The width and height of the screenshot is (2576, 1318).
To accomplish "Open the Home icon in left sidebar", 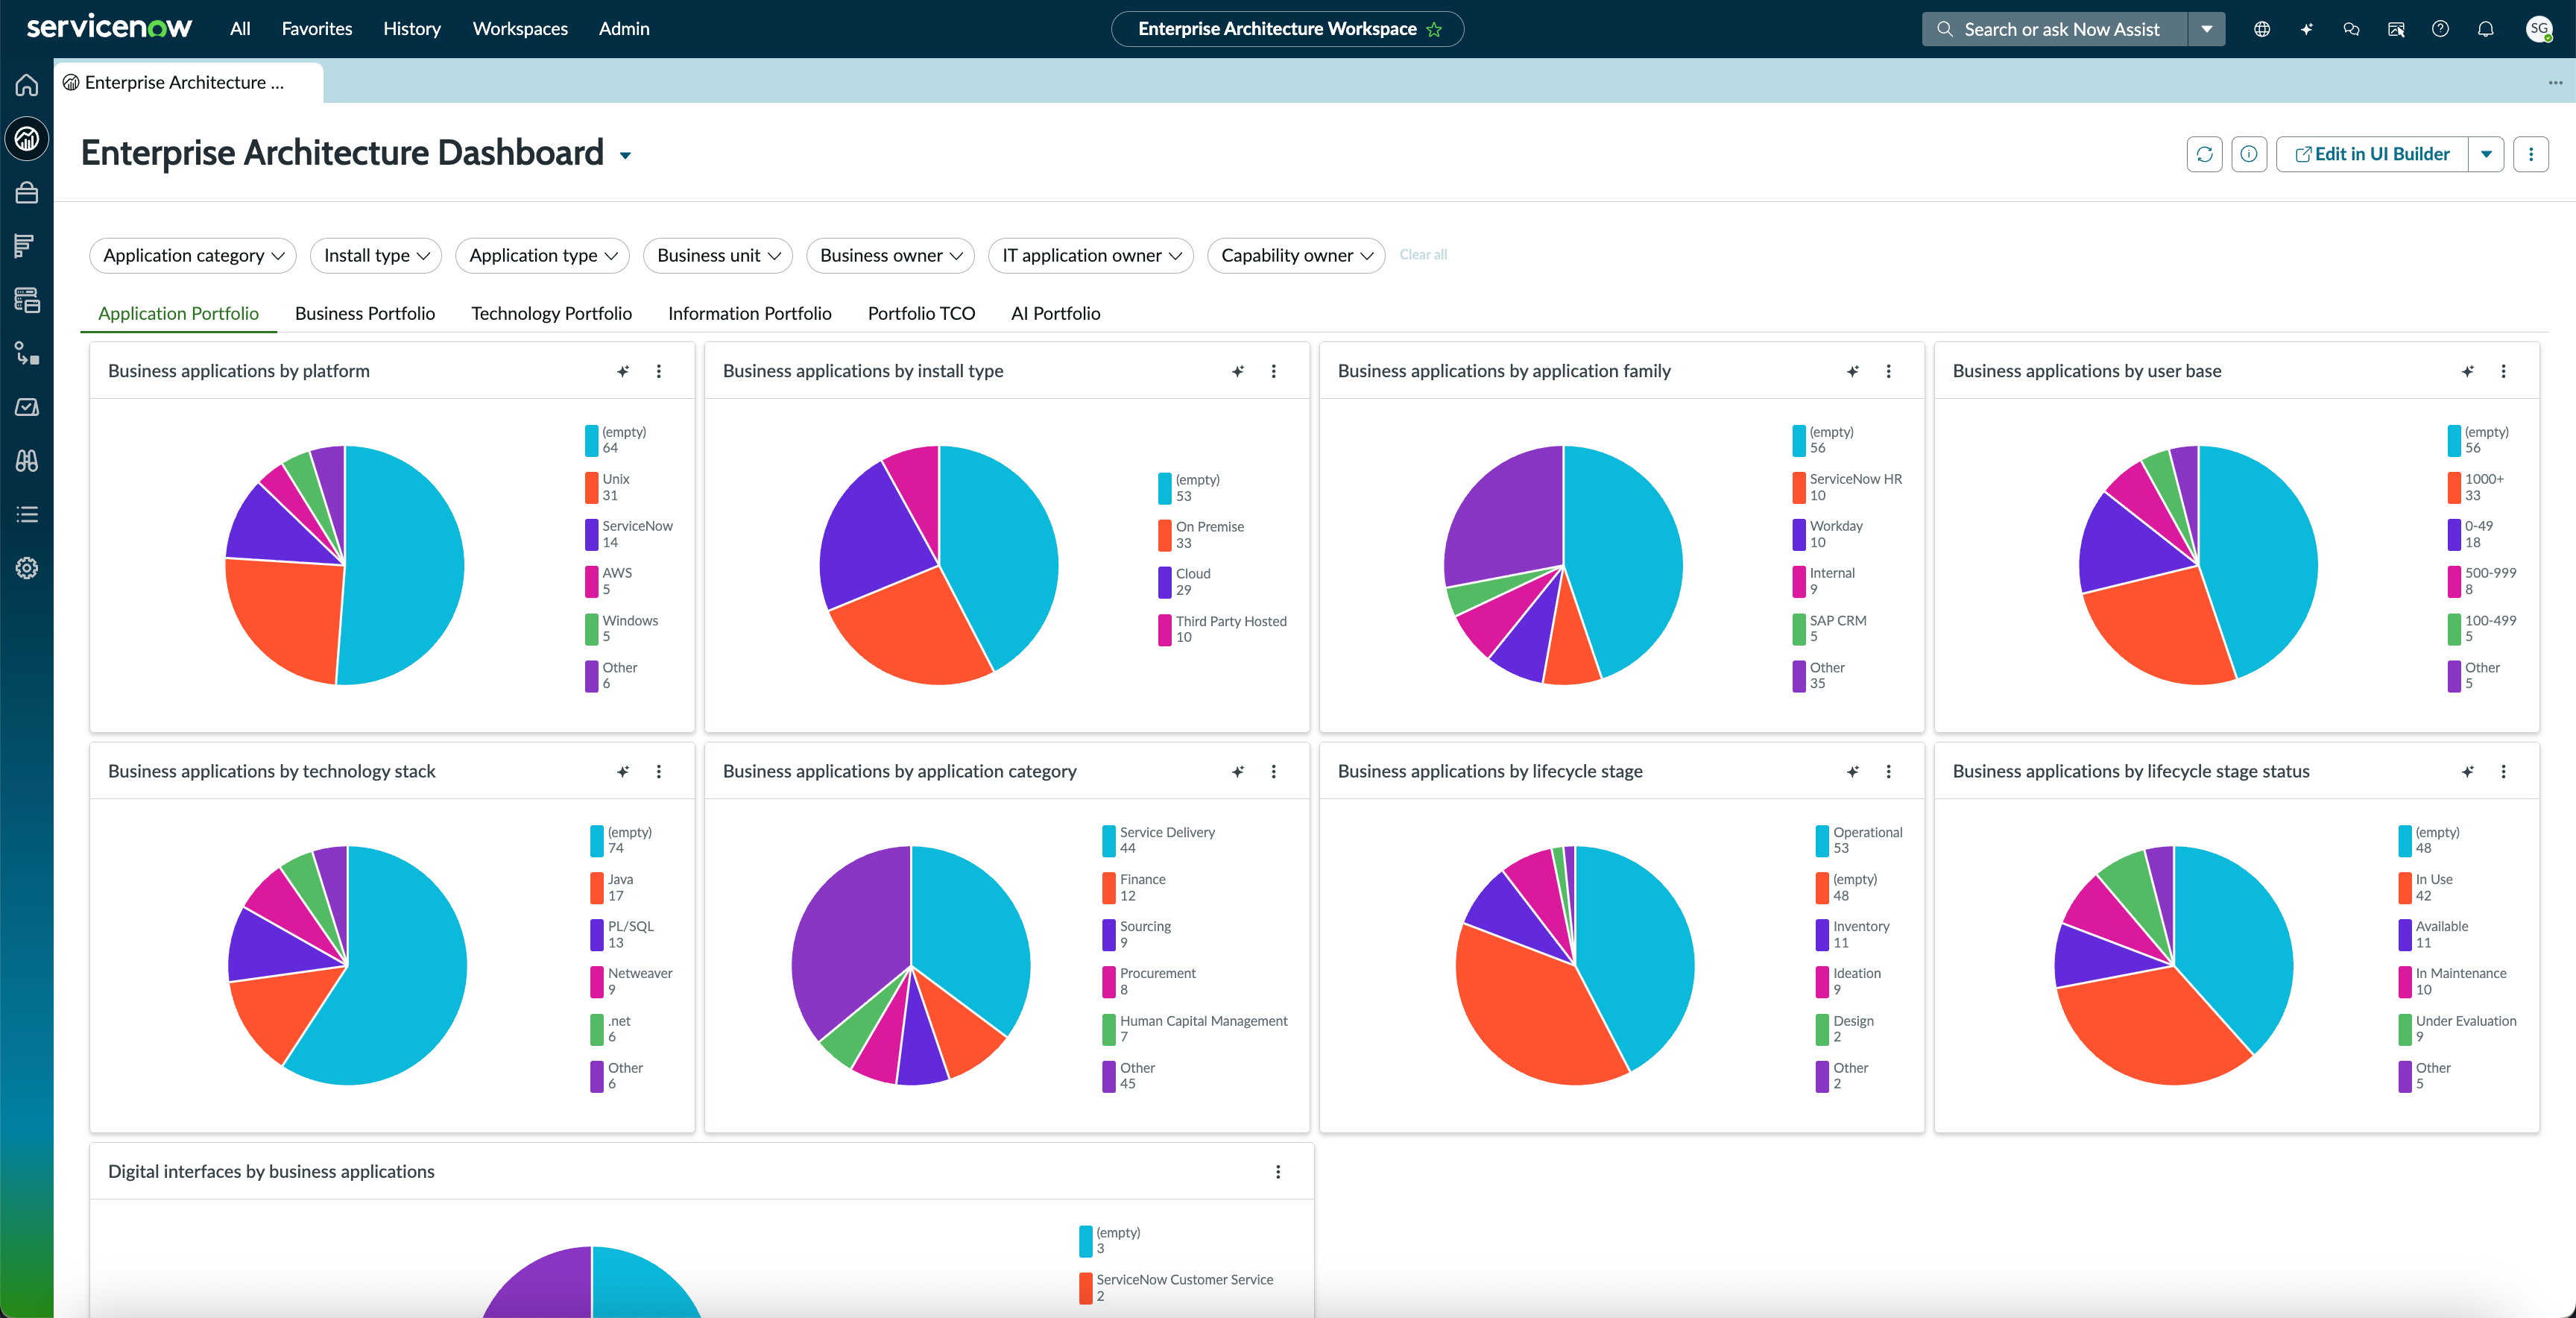I will (x=27, y=86).
